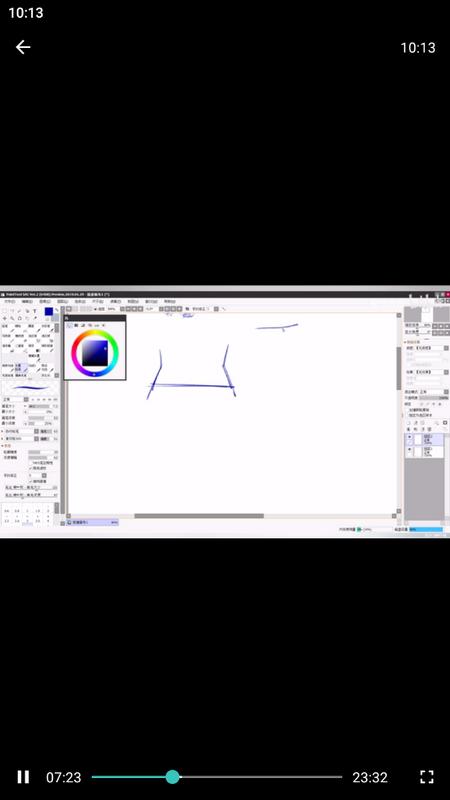Image resolution: width=450 pixels, height=800 pixels.
Task: Click the blue foreground color swatch
Action: coord(48,311)
